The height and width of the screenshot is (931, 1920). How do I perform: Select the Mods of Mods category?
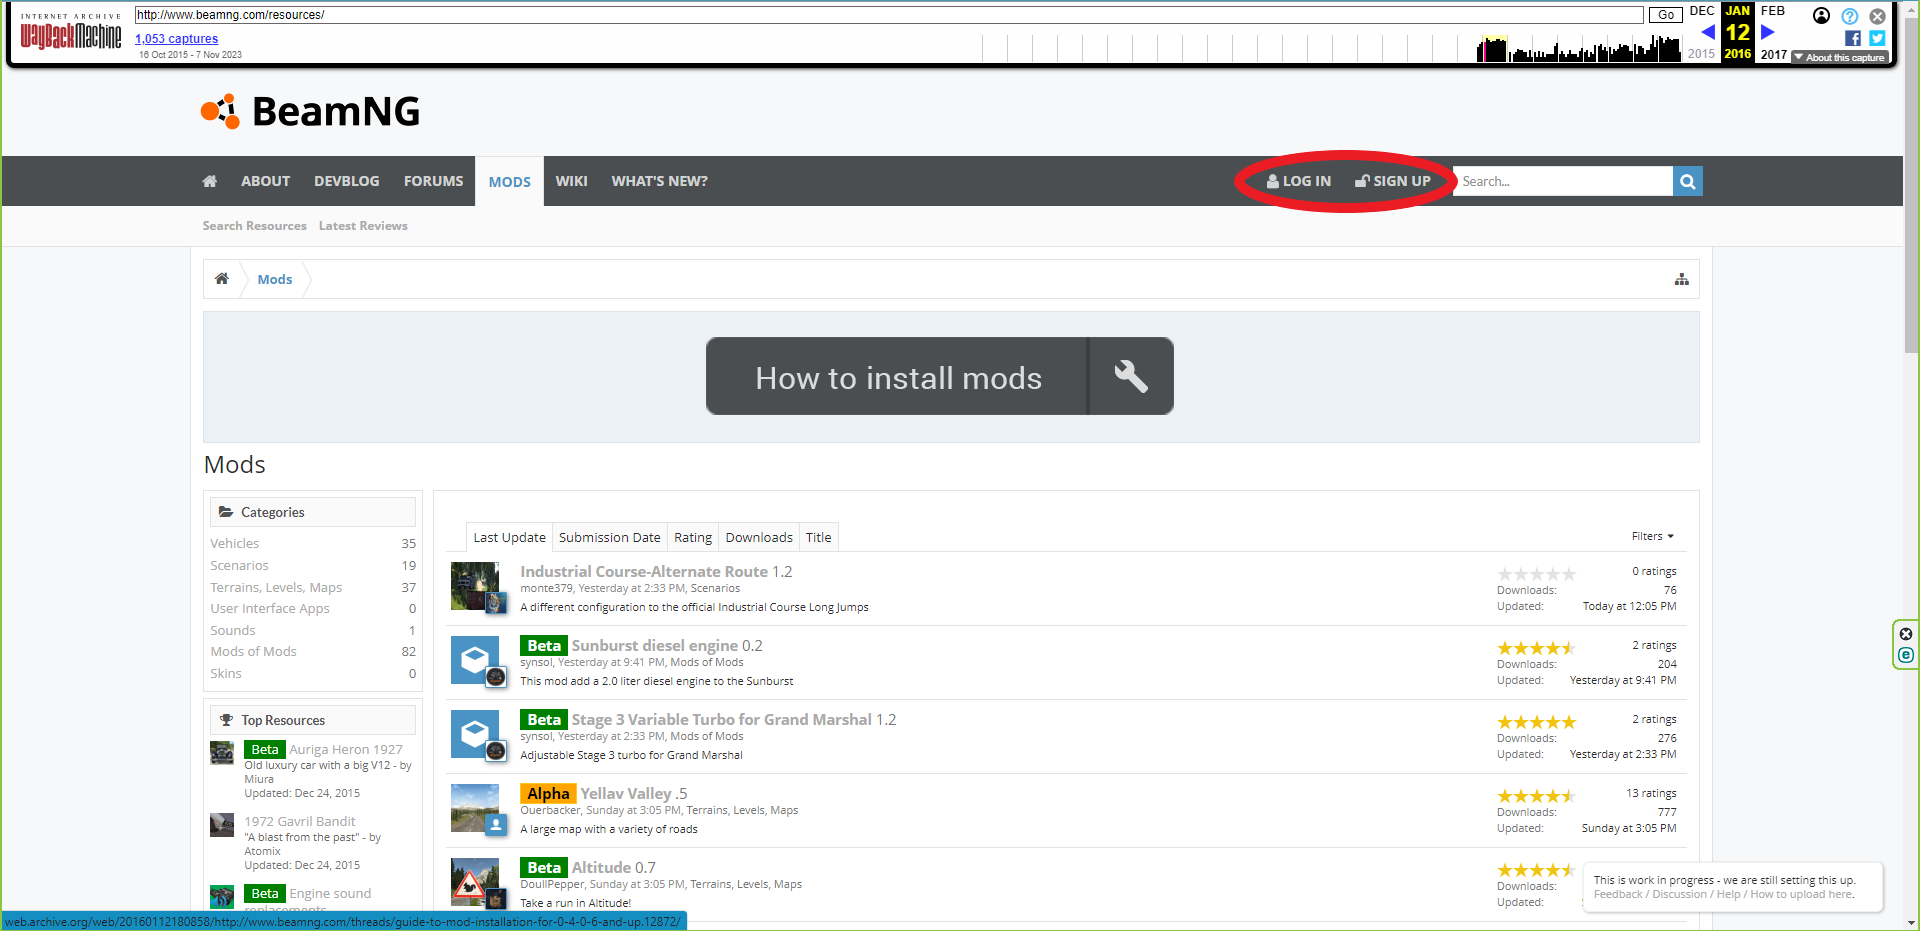pyautogui.click(x=254, y=651)
